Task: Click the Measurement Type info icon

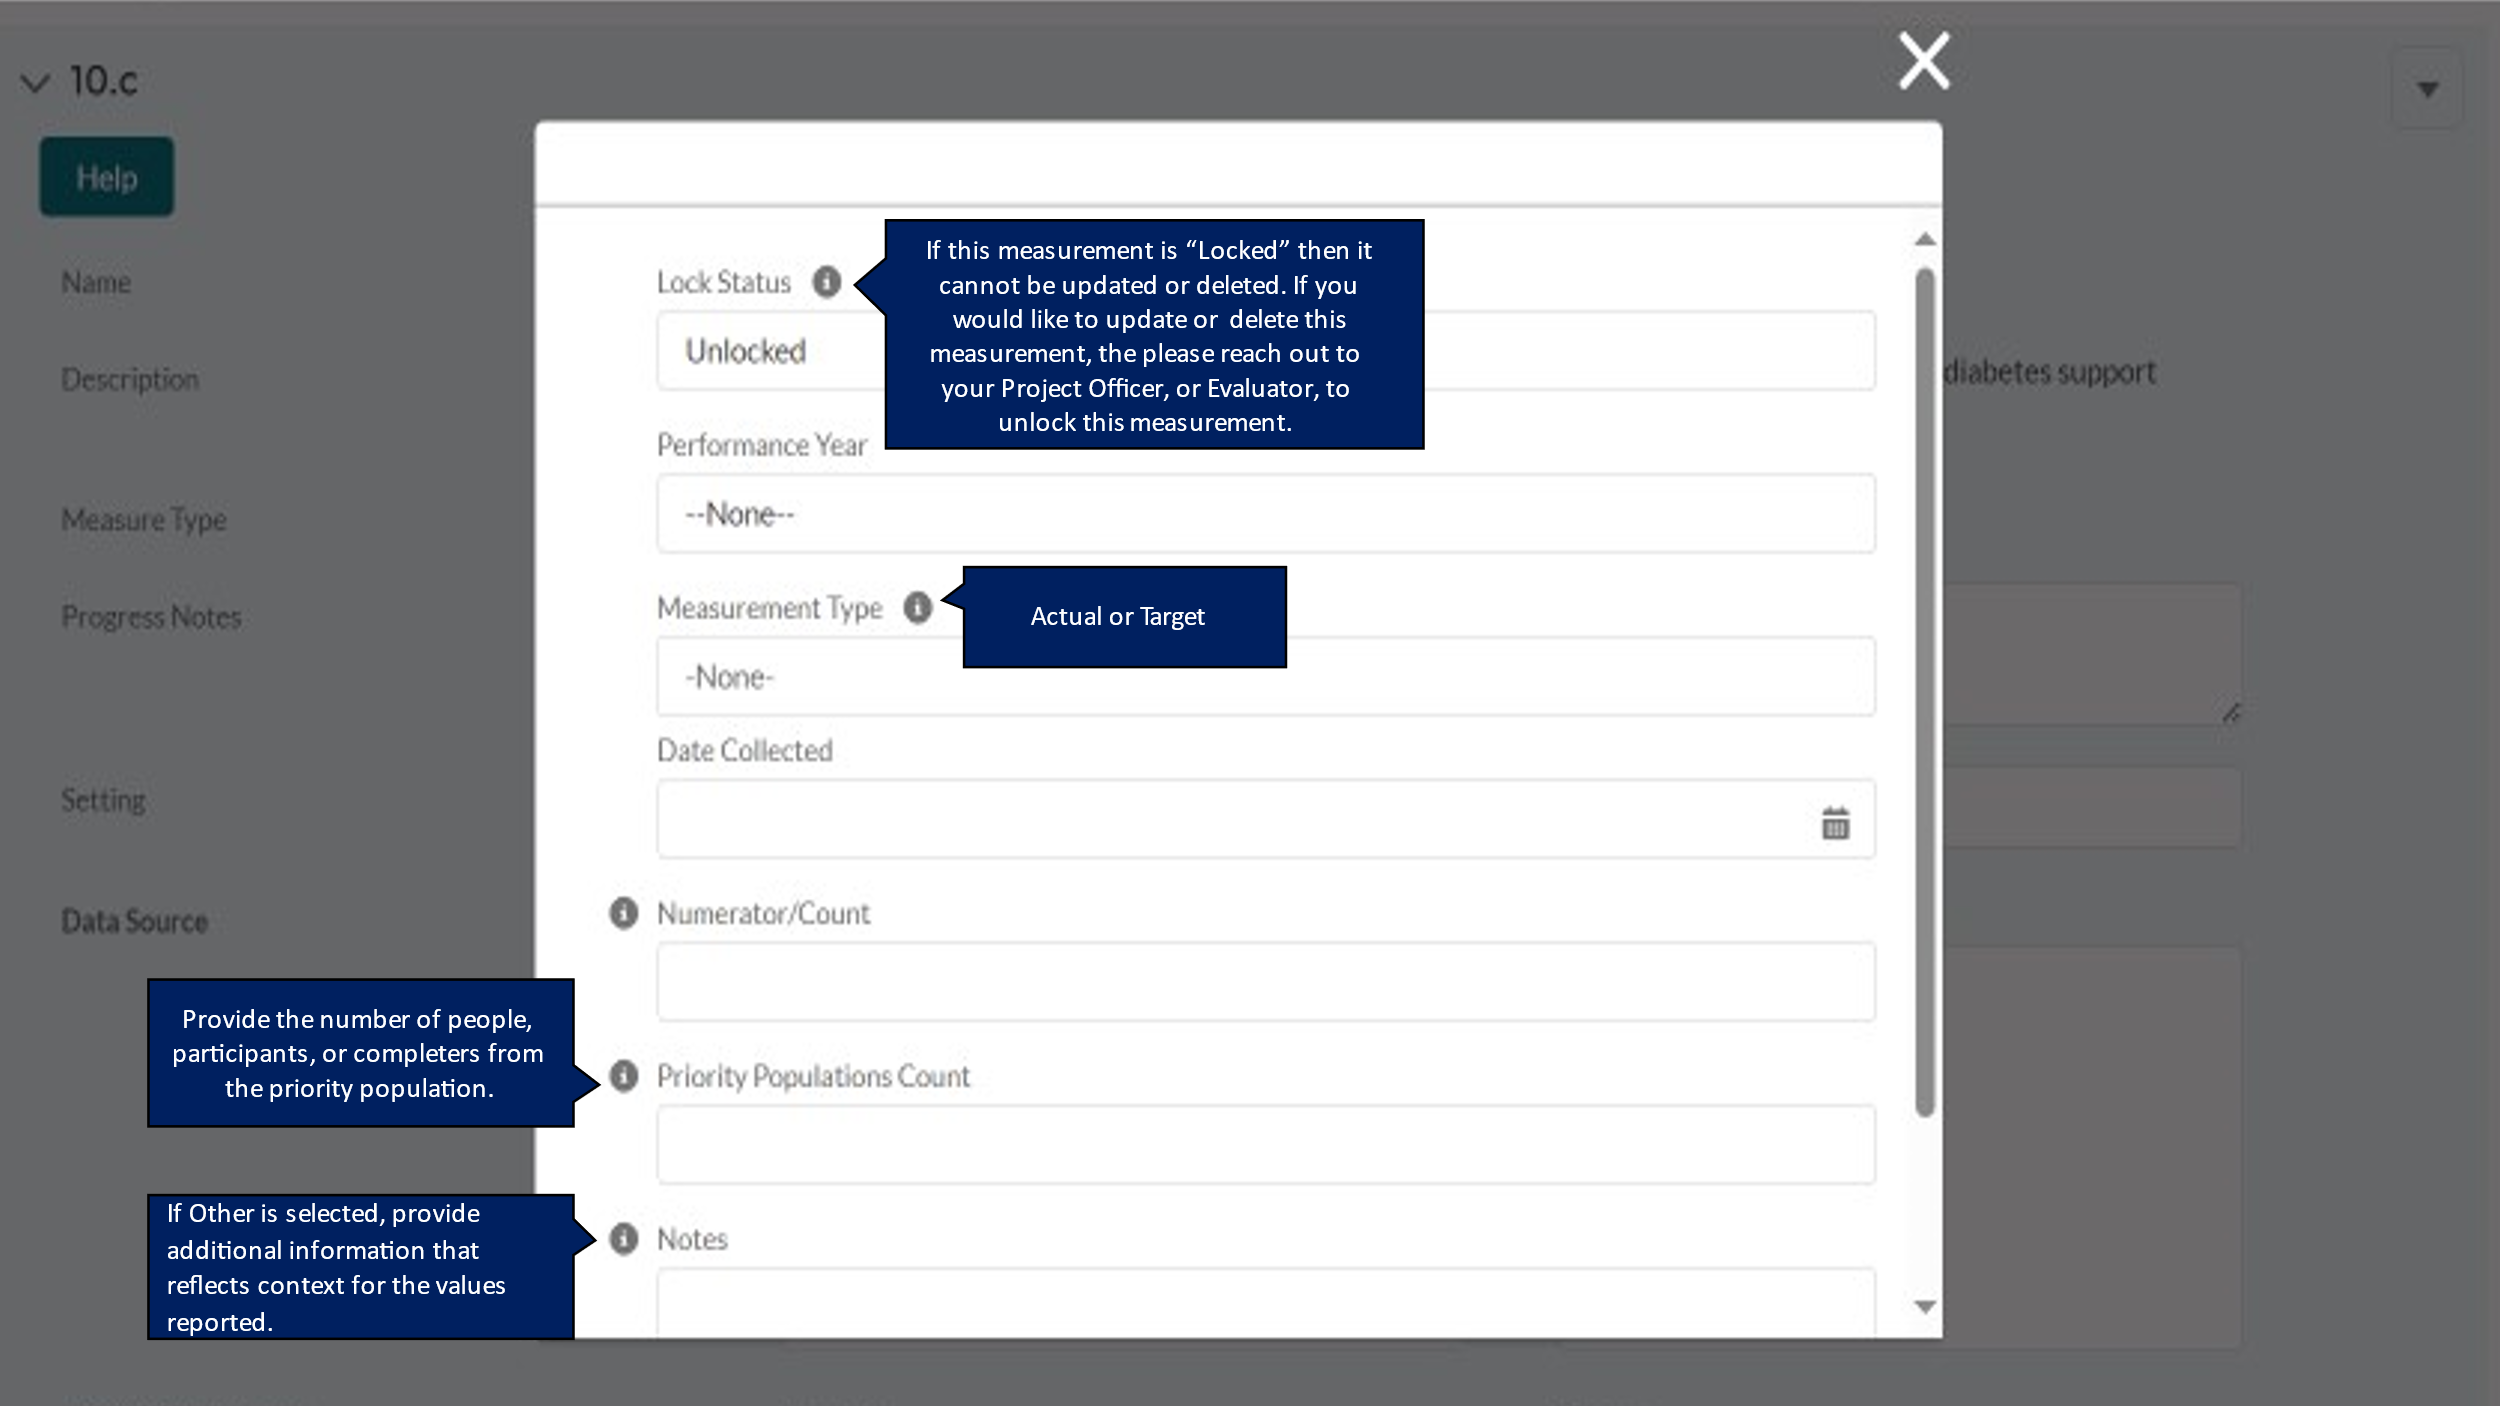Action: (x=917, y=607)
